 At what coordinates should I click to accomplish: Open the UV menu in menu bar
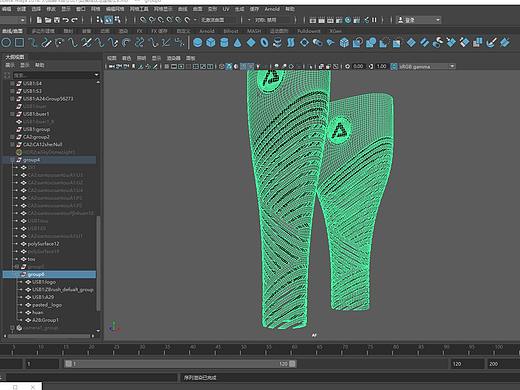226,9
